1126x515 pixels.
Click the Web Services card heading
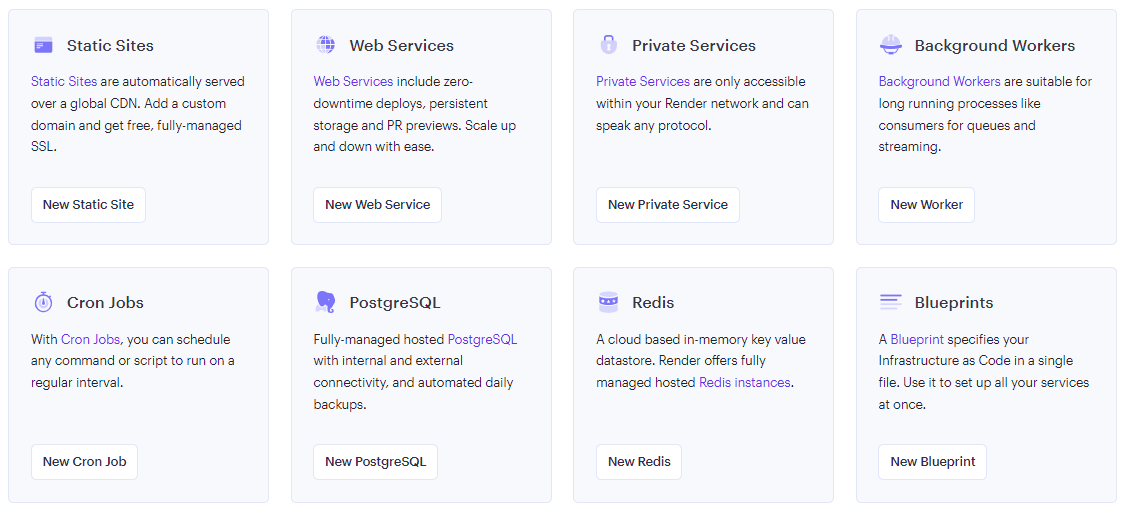pyautogui.click(x=401, y=45)
